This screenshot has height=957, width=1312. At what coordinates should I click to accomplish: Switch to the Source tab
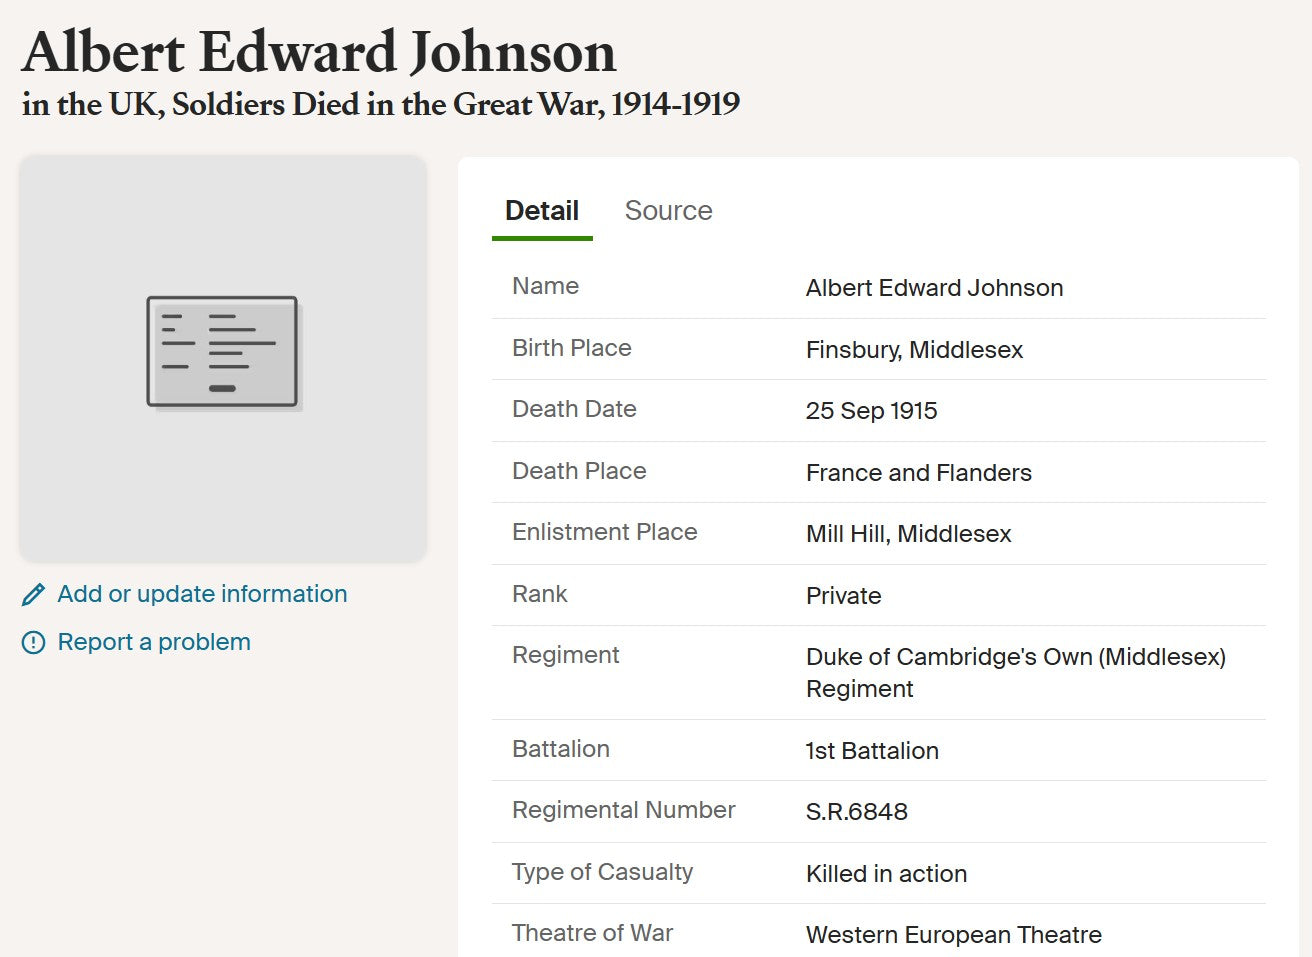[668, 211]
